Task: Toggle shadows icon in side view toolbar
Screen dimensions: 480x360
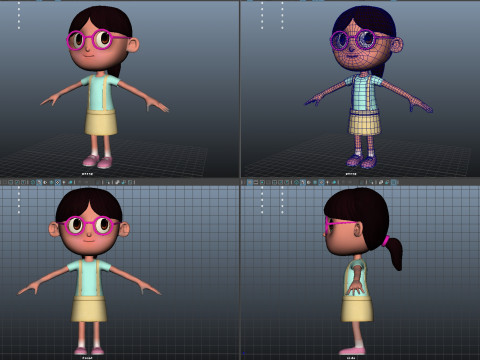Action: (334, 182)
